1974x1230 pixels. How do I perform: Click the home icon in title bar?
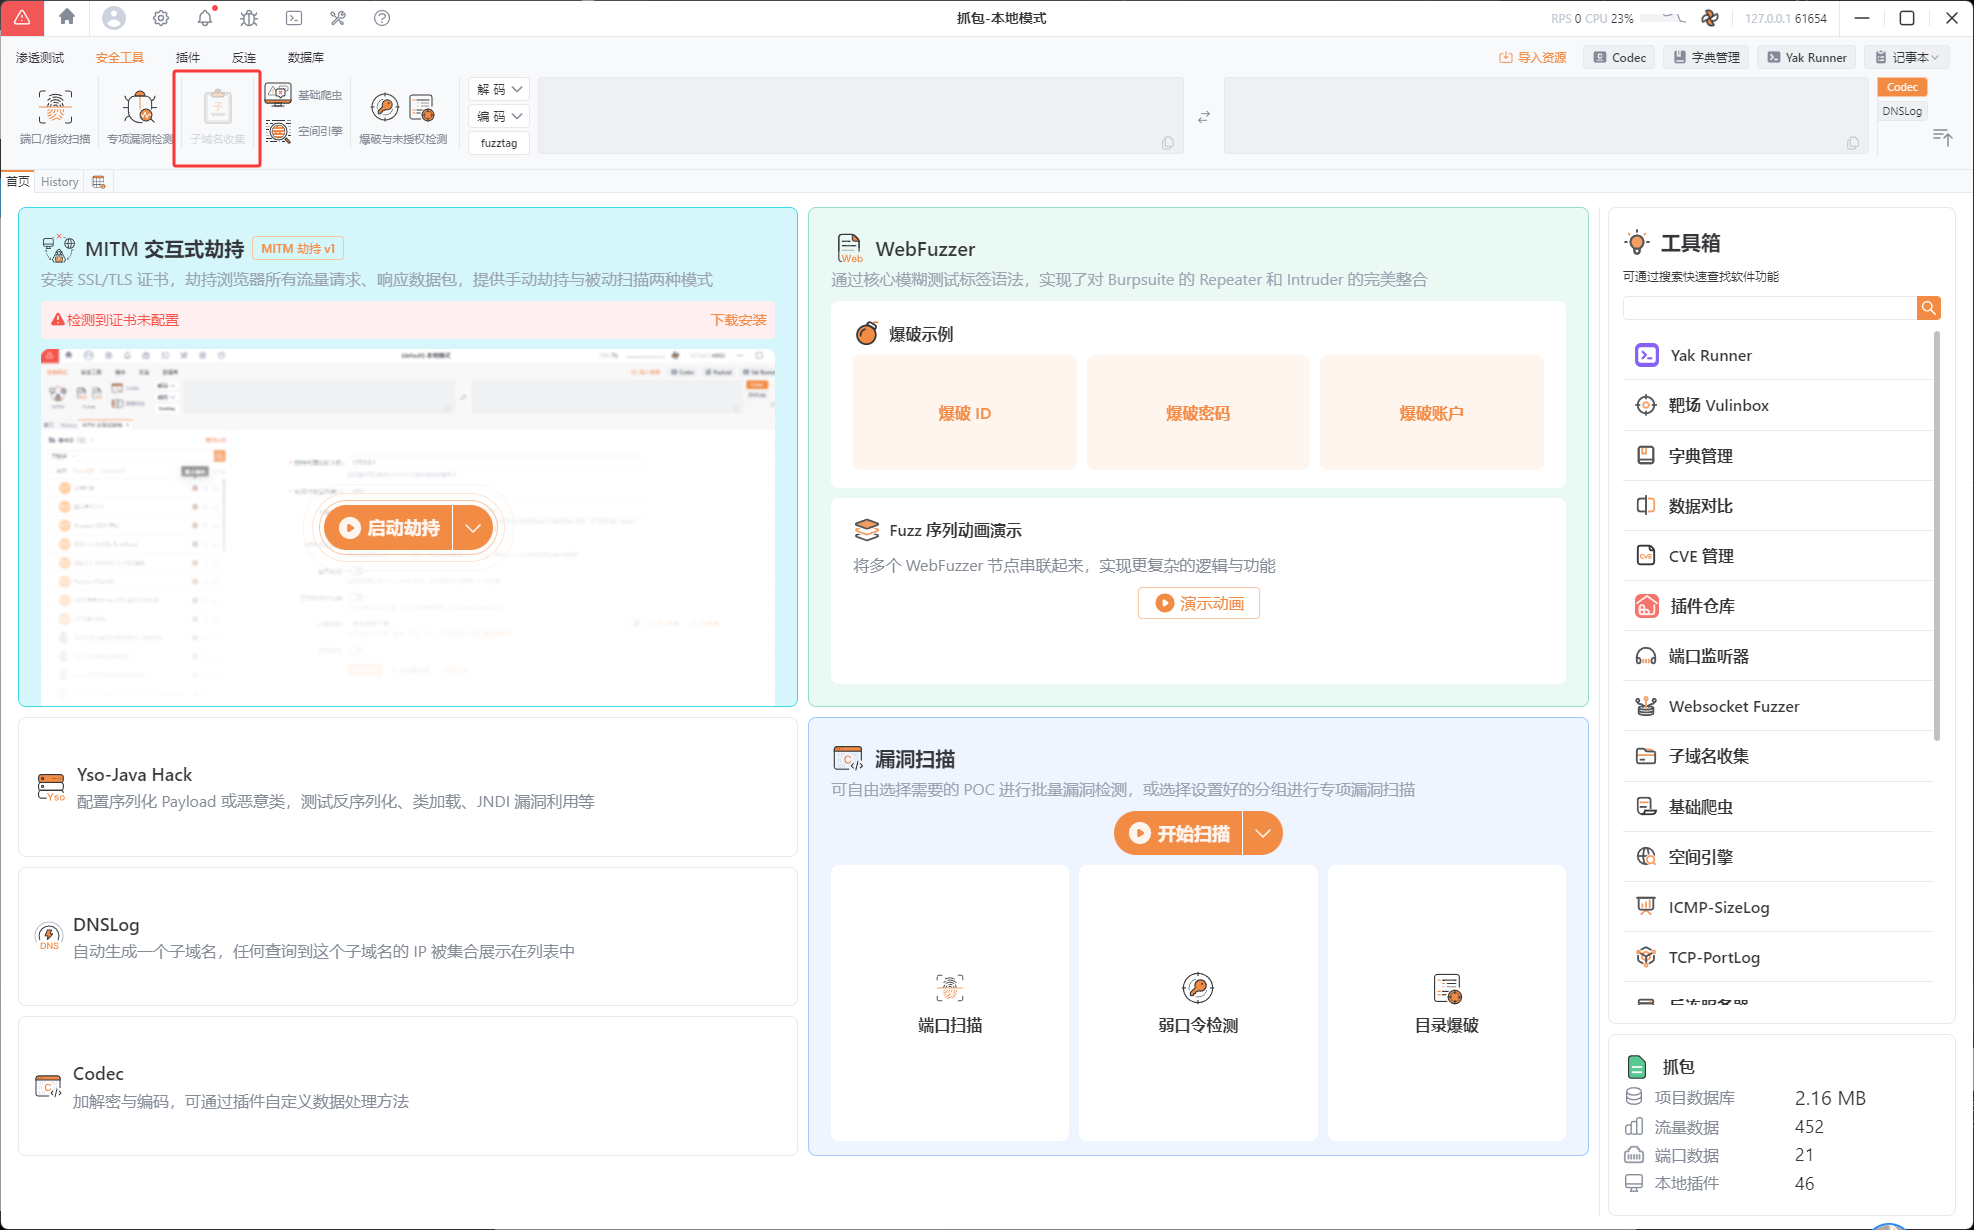click(x=67, y=17)
